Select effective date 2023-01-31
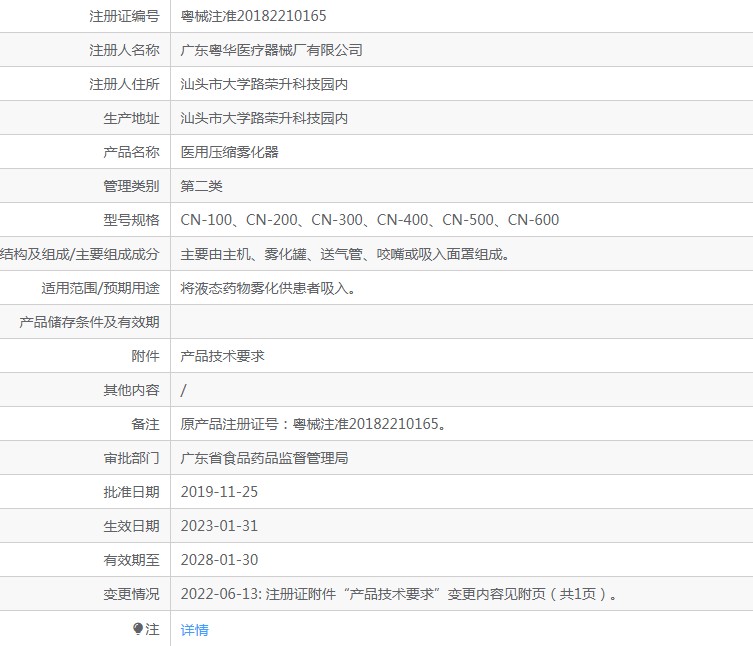Screen dimensions: 753x646 click(219, 526)
